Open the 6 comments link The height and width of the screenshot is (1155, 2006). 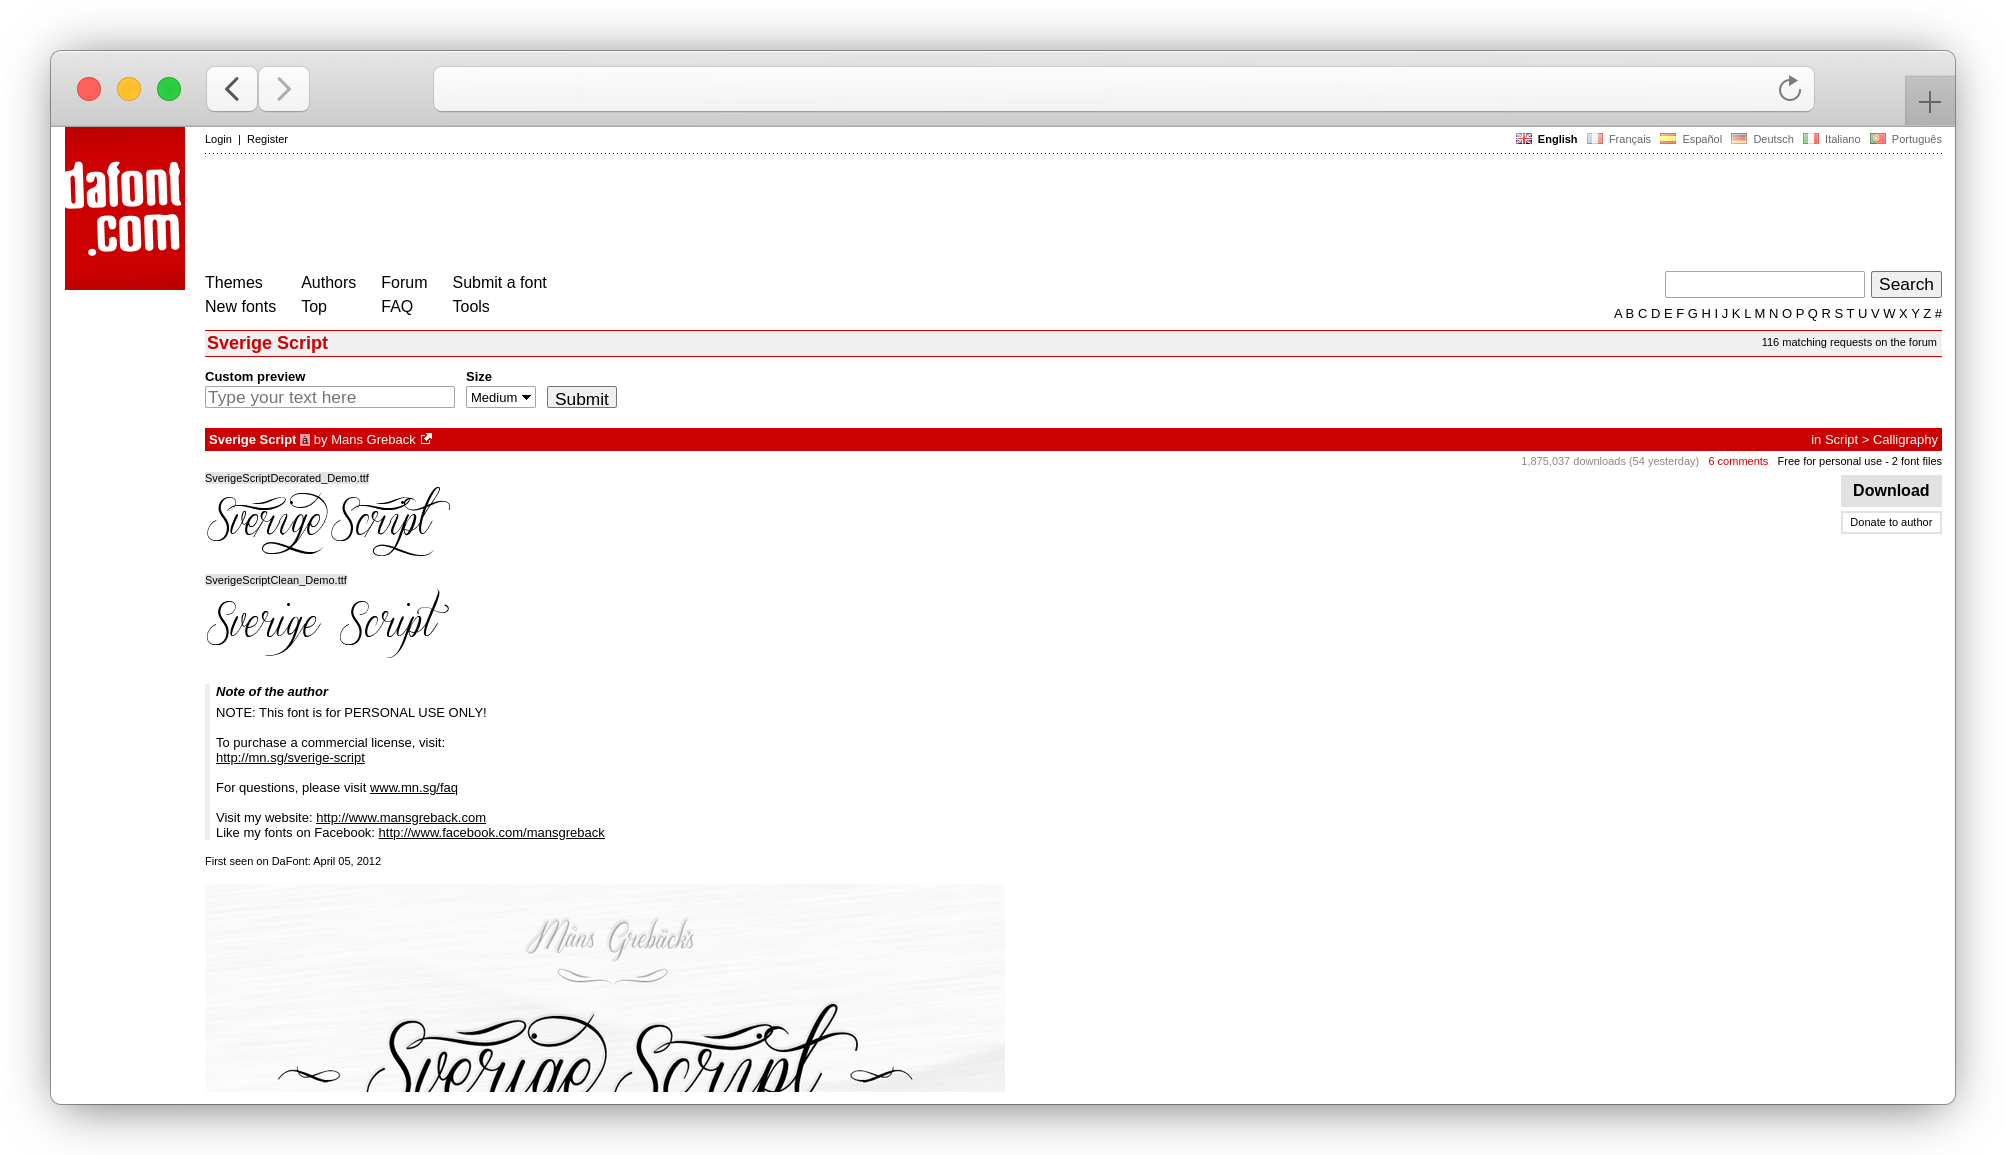(x=1738, y=461)
